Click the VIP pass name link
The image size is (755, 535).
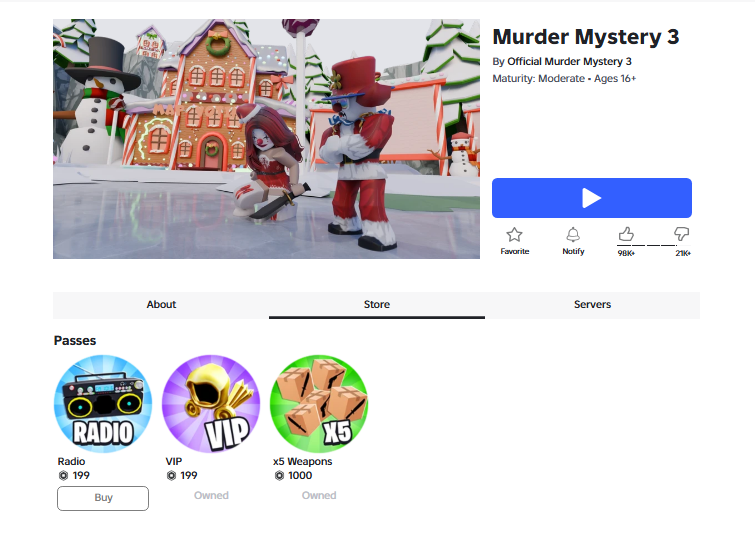click(x=174, y=461)
